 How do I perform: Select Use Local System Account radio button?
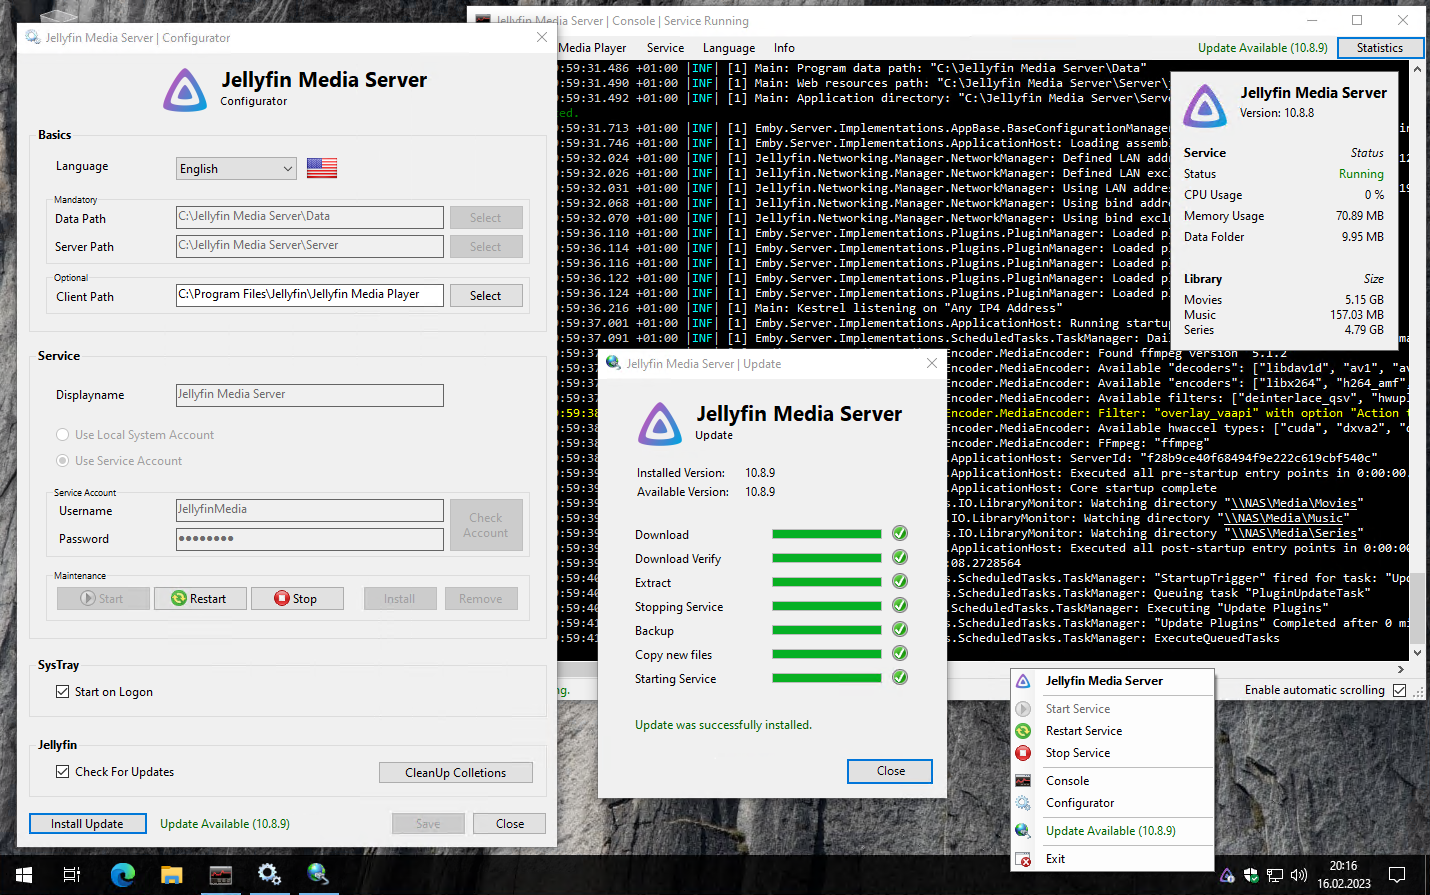(63, 435)
